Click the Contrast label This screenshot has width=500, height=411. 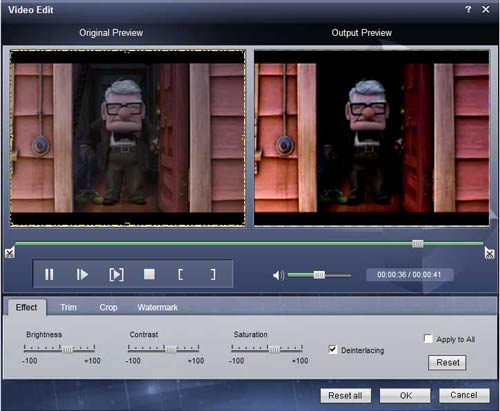click(144, 334)
